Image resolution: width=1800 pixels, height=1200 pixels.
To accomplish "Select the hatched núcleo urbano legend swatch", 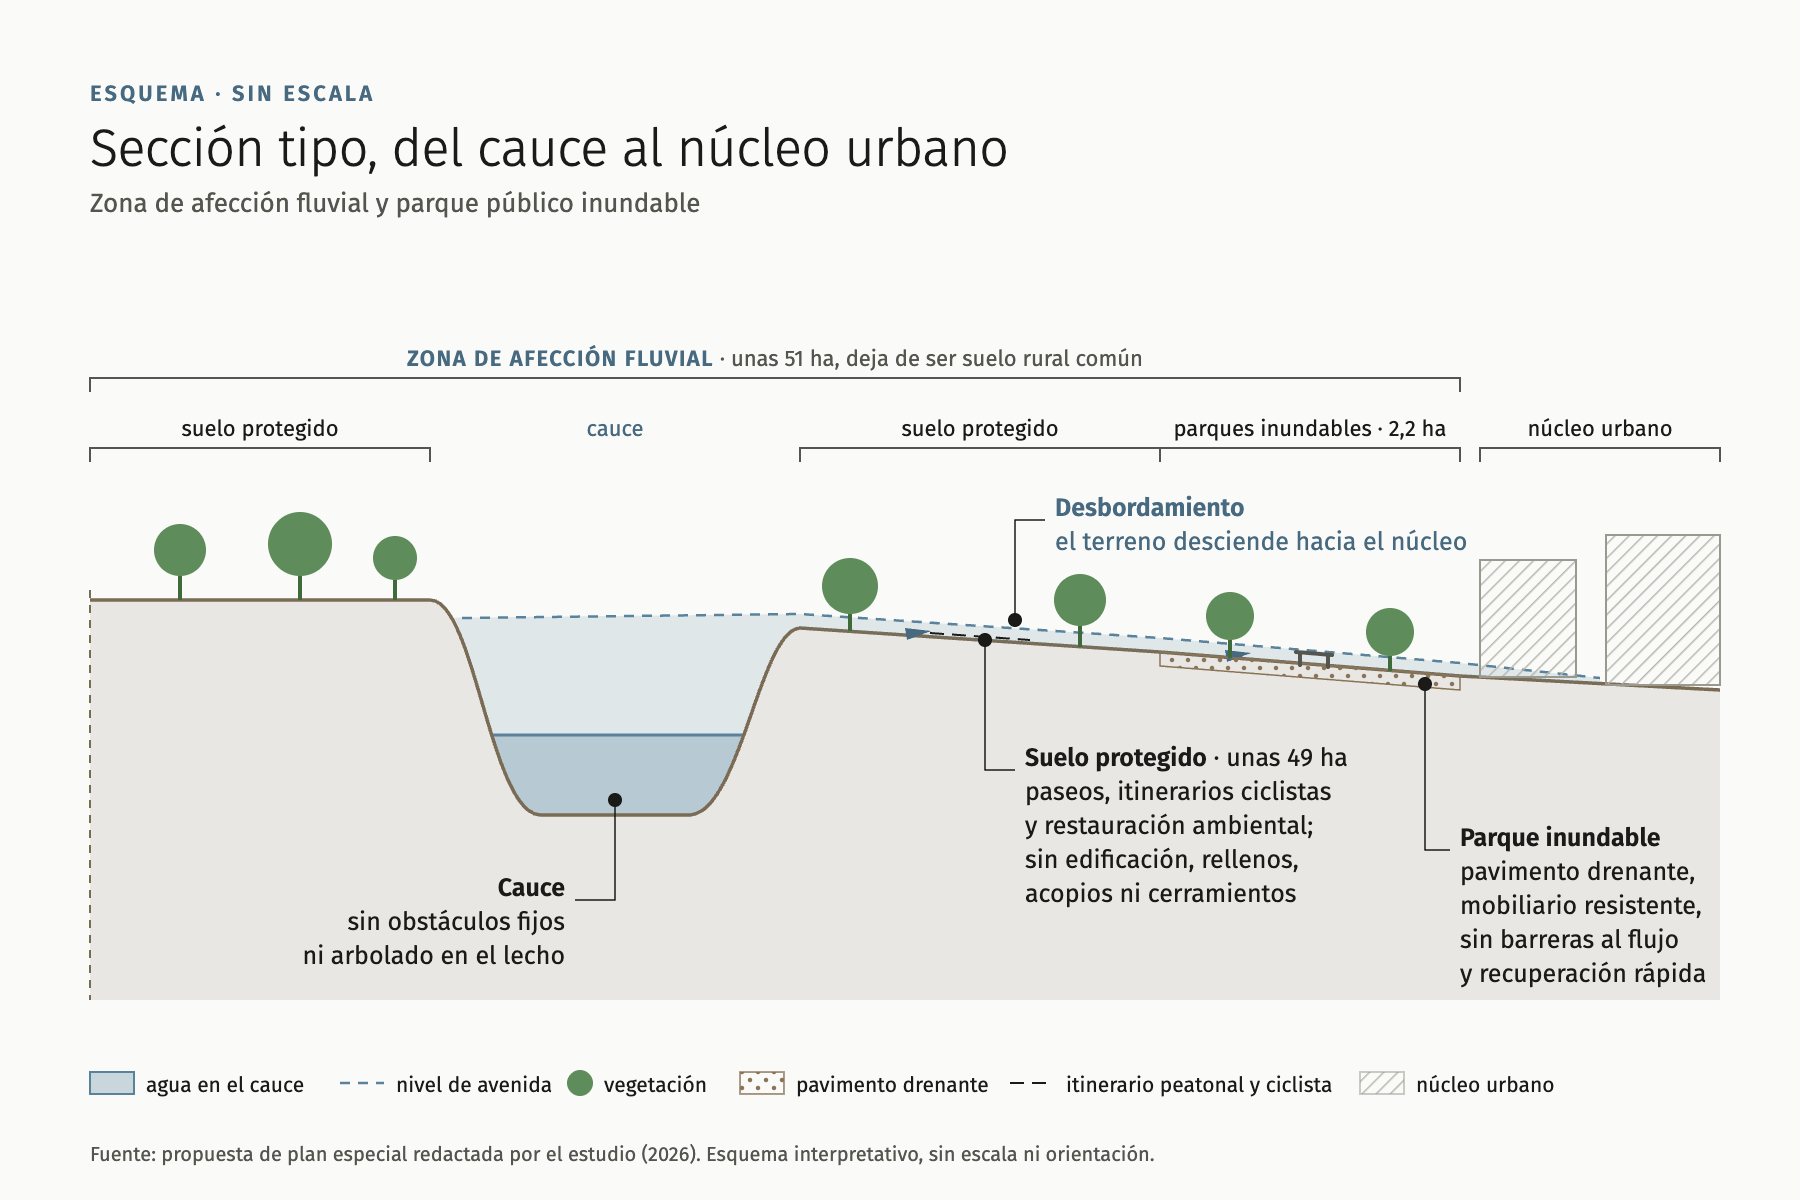I will (x=1382, y=1083).
